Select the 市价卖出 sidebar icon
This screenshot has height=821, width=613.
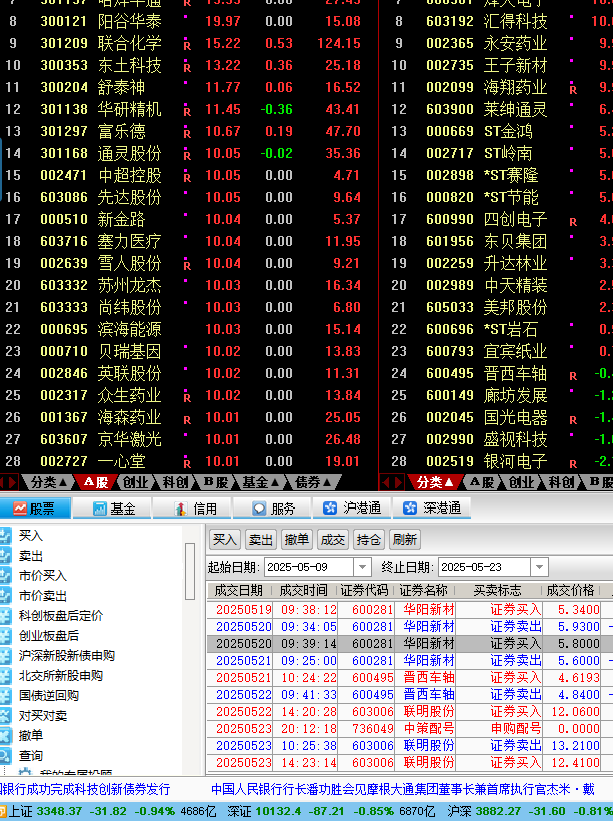[x=5, y=595]
